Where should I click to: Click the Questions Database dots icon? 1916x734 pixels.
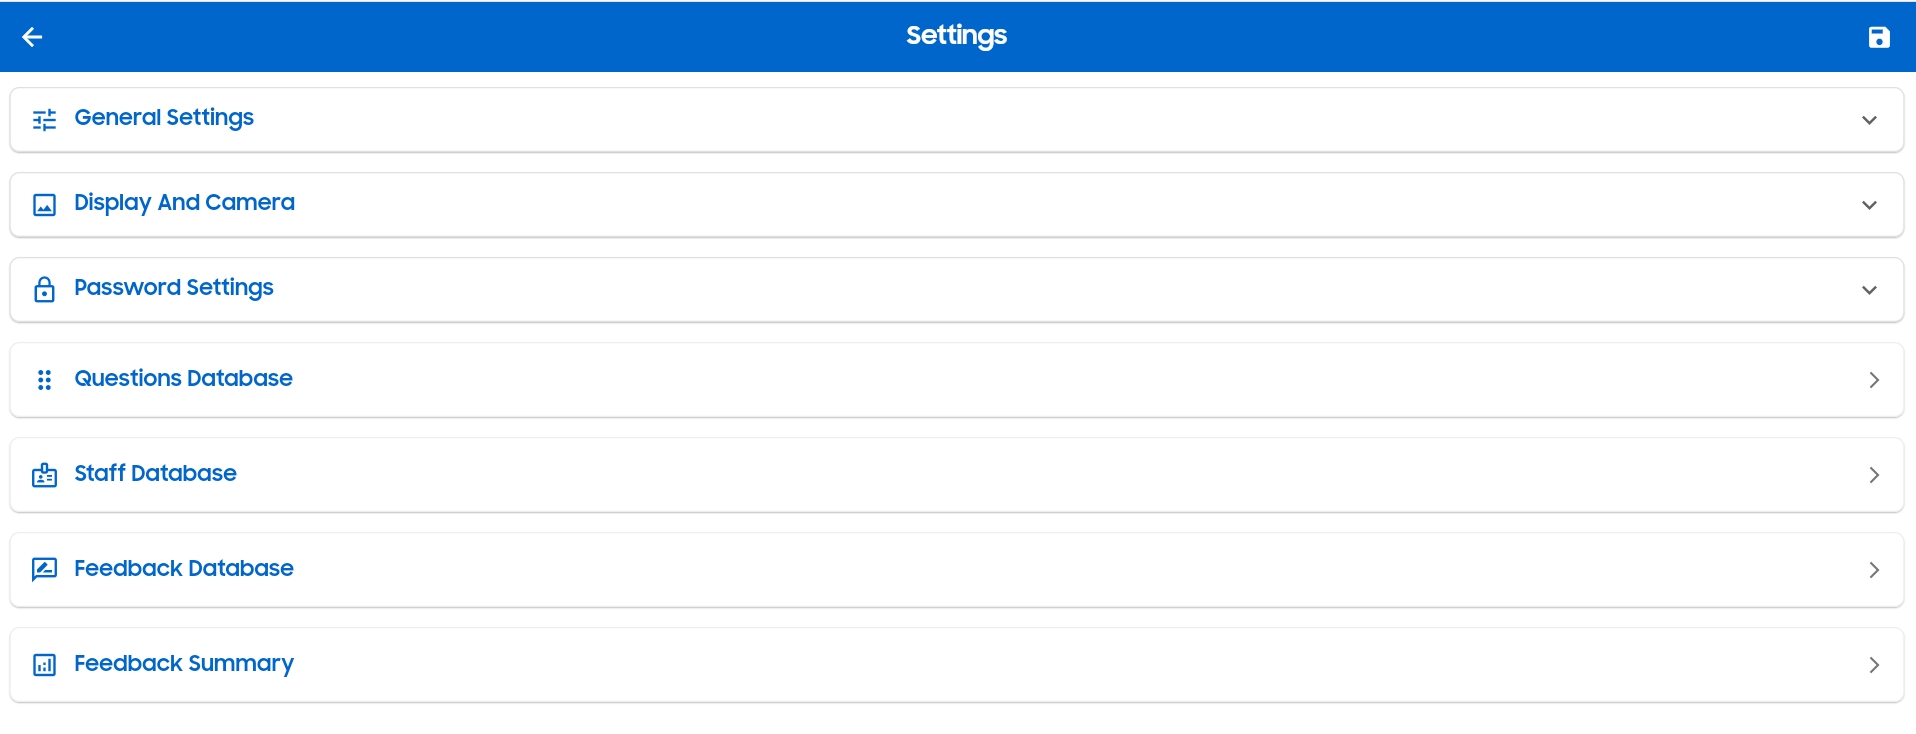click(x=44, y=380)
